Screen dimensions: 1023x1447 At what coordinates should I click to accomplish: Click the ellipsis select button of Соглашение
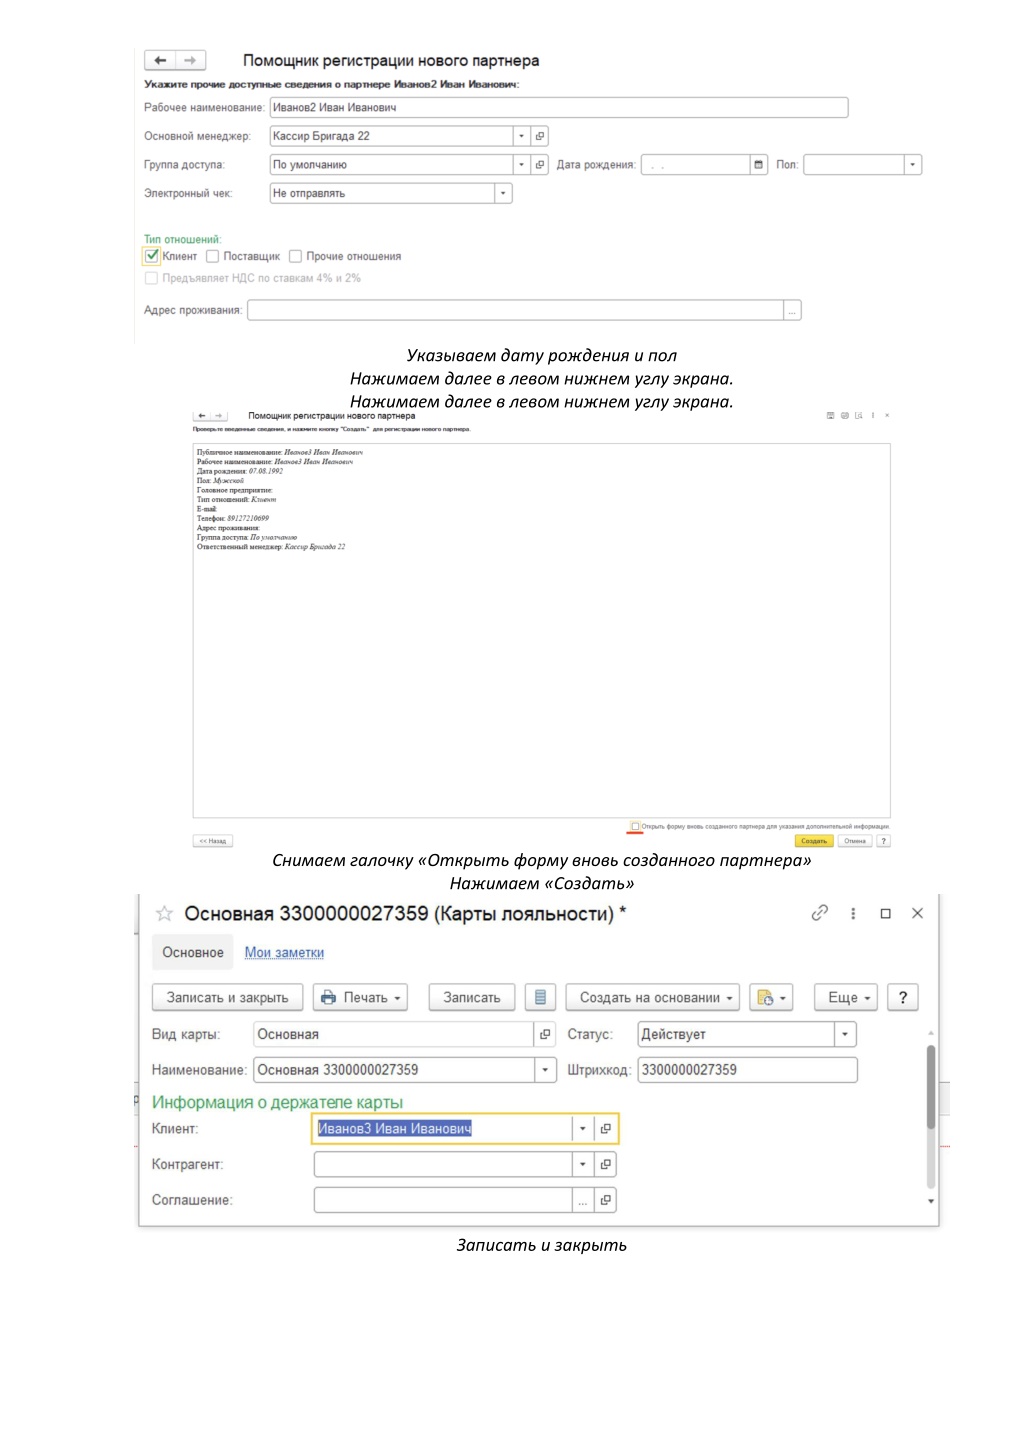[583, 1200]
